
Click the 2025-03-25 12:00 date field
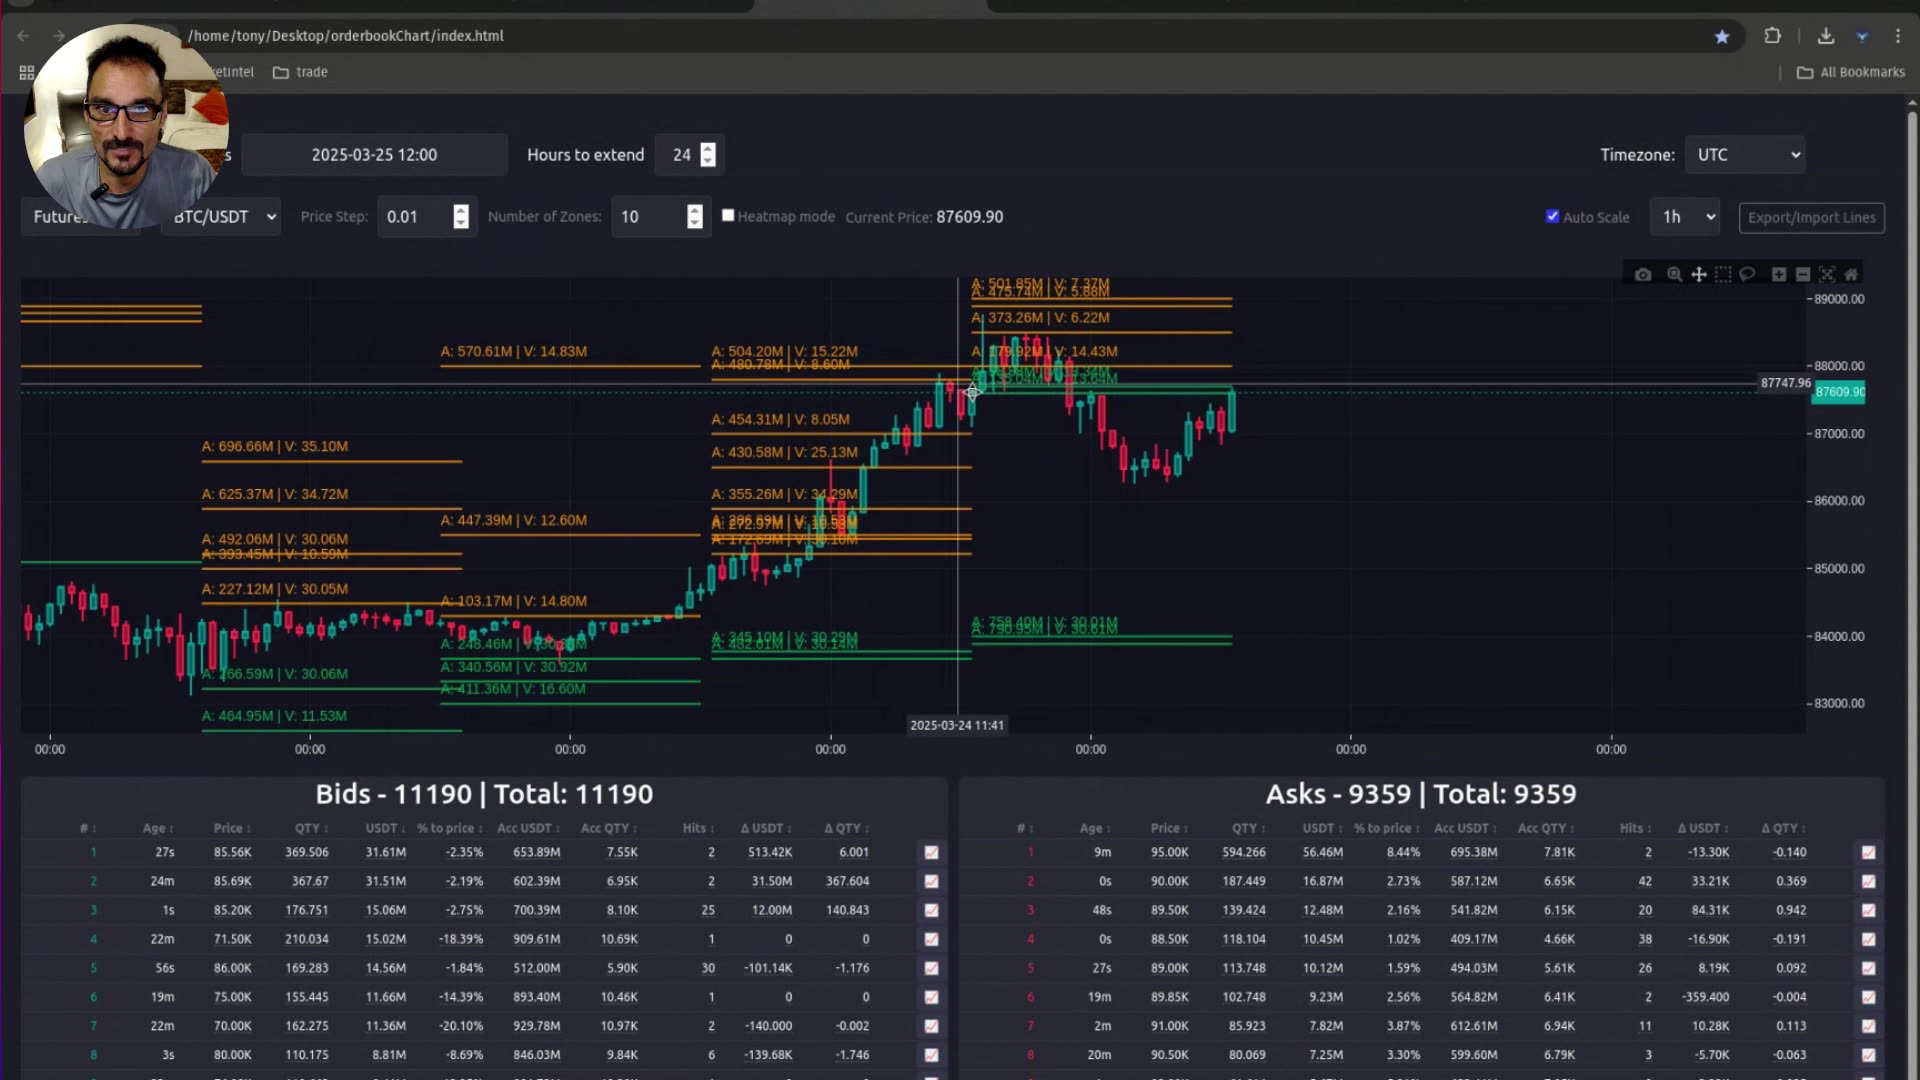click(x=374, y=154)
